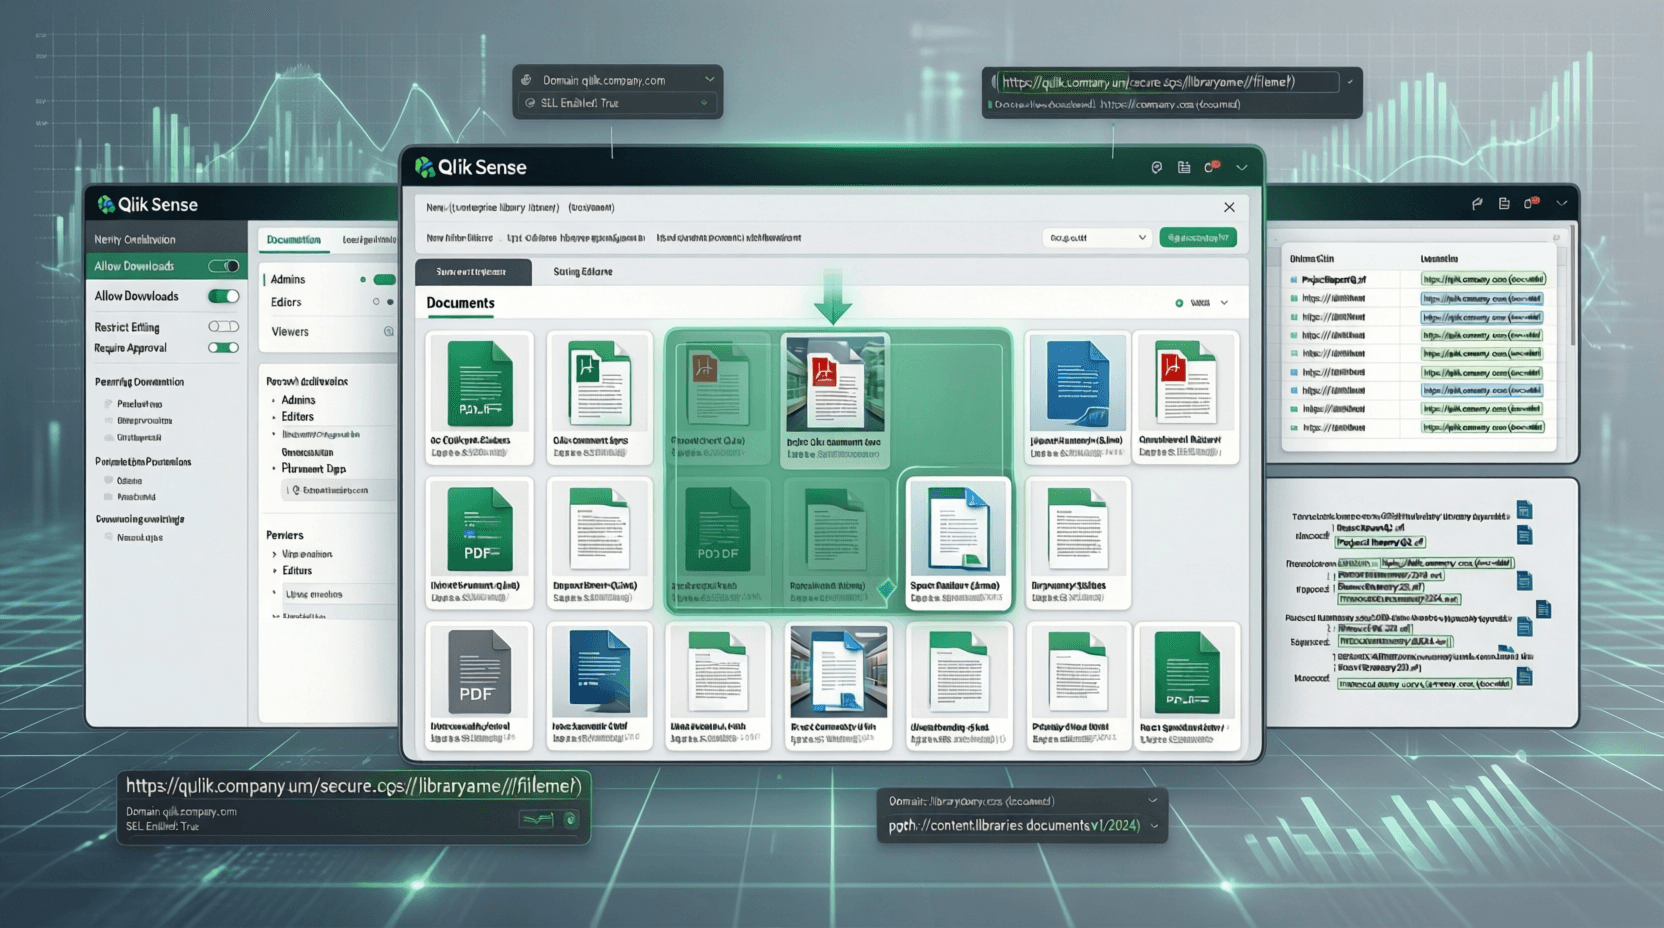Toggle Allow Downloads switch in the green highlighted row
Viewport: 1664px width, 928px height.
pos(224,266)
